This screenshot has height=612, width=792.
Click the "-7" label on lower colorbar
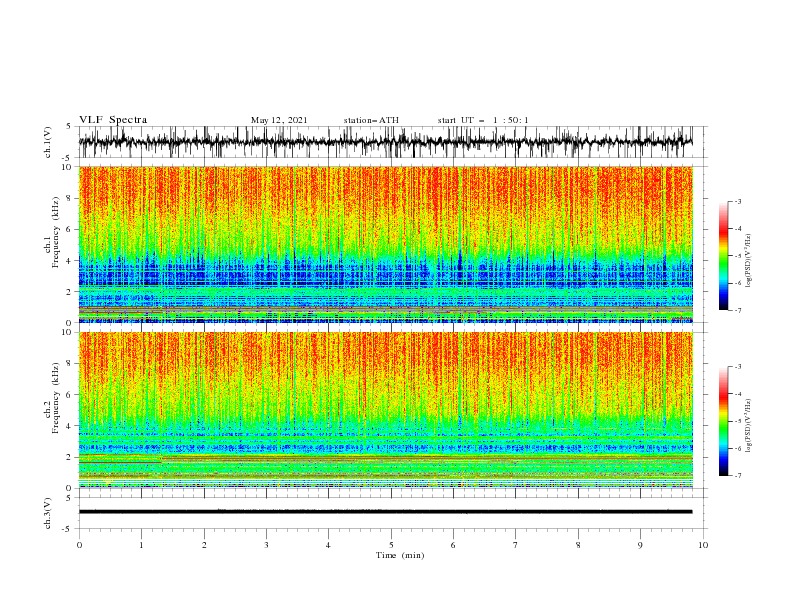(737, 476)
